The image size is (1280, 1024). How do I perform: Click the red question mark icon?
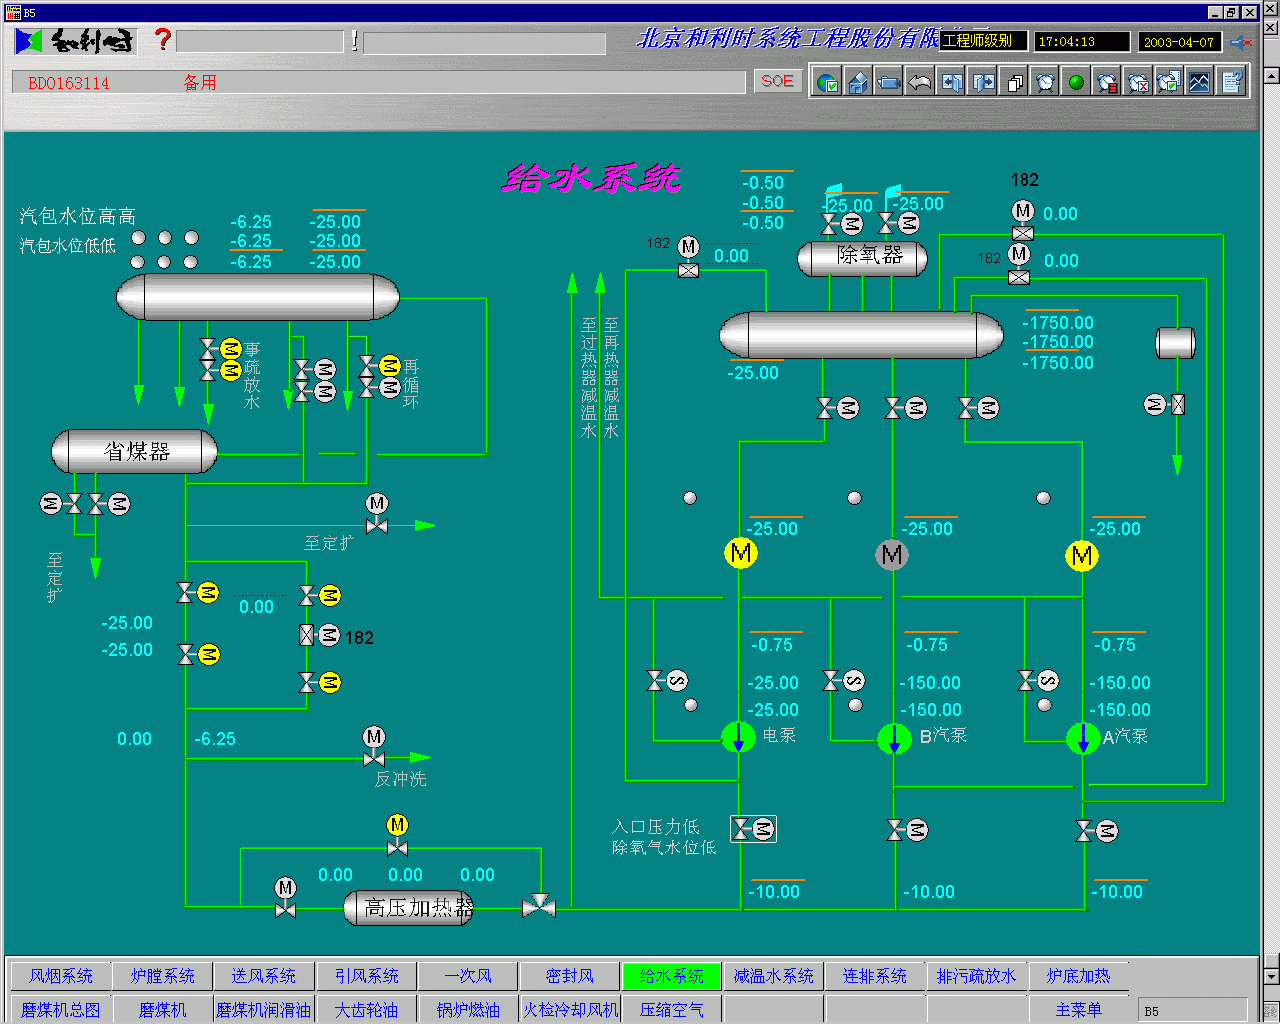click(162, 40)
